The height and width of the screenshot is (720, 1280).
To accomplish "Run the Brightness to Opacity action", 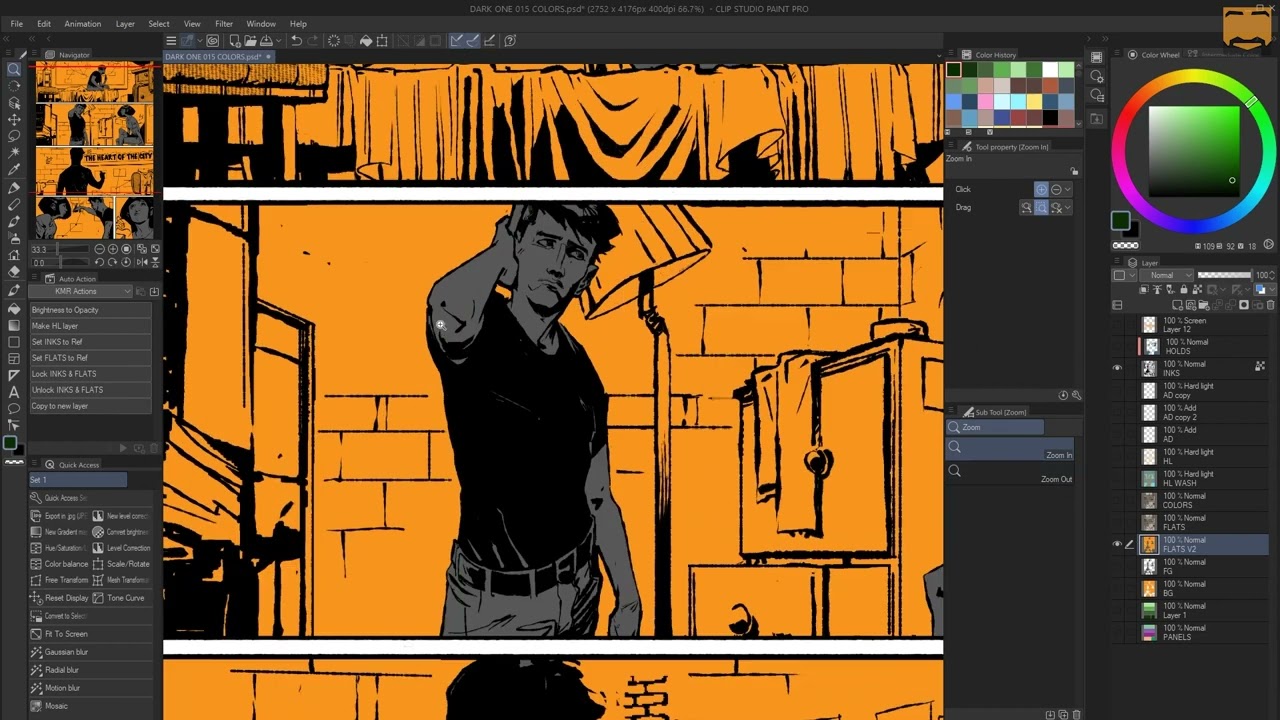I will (91, 310).
